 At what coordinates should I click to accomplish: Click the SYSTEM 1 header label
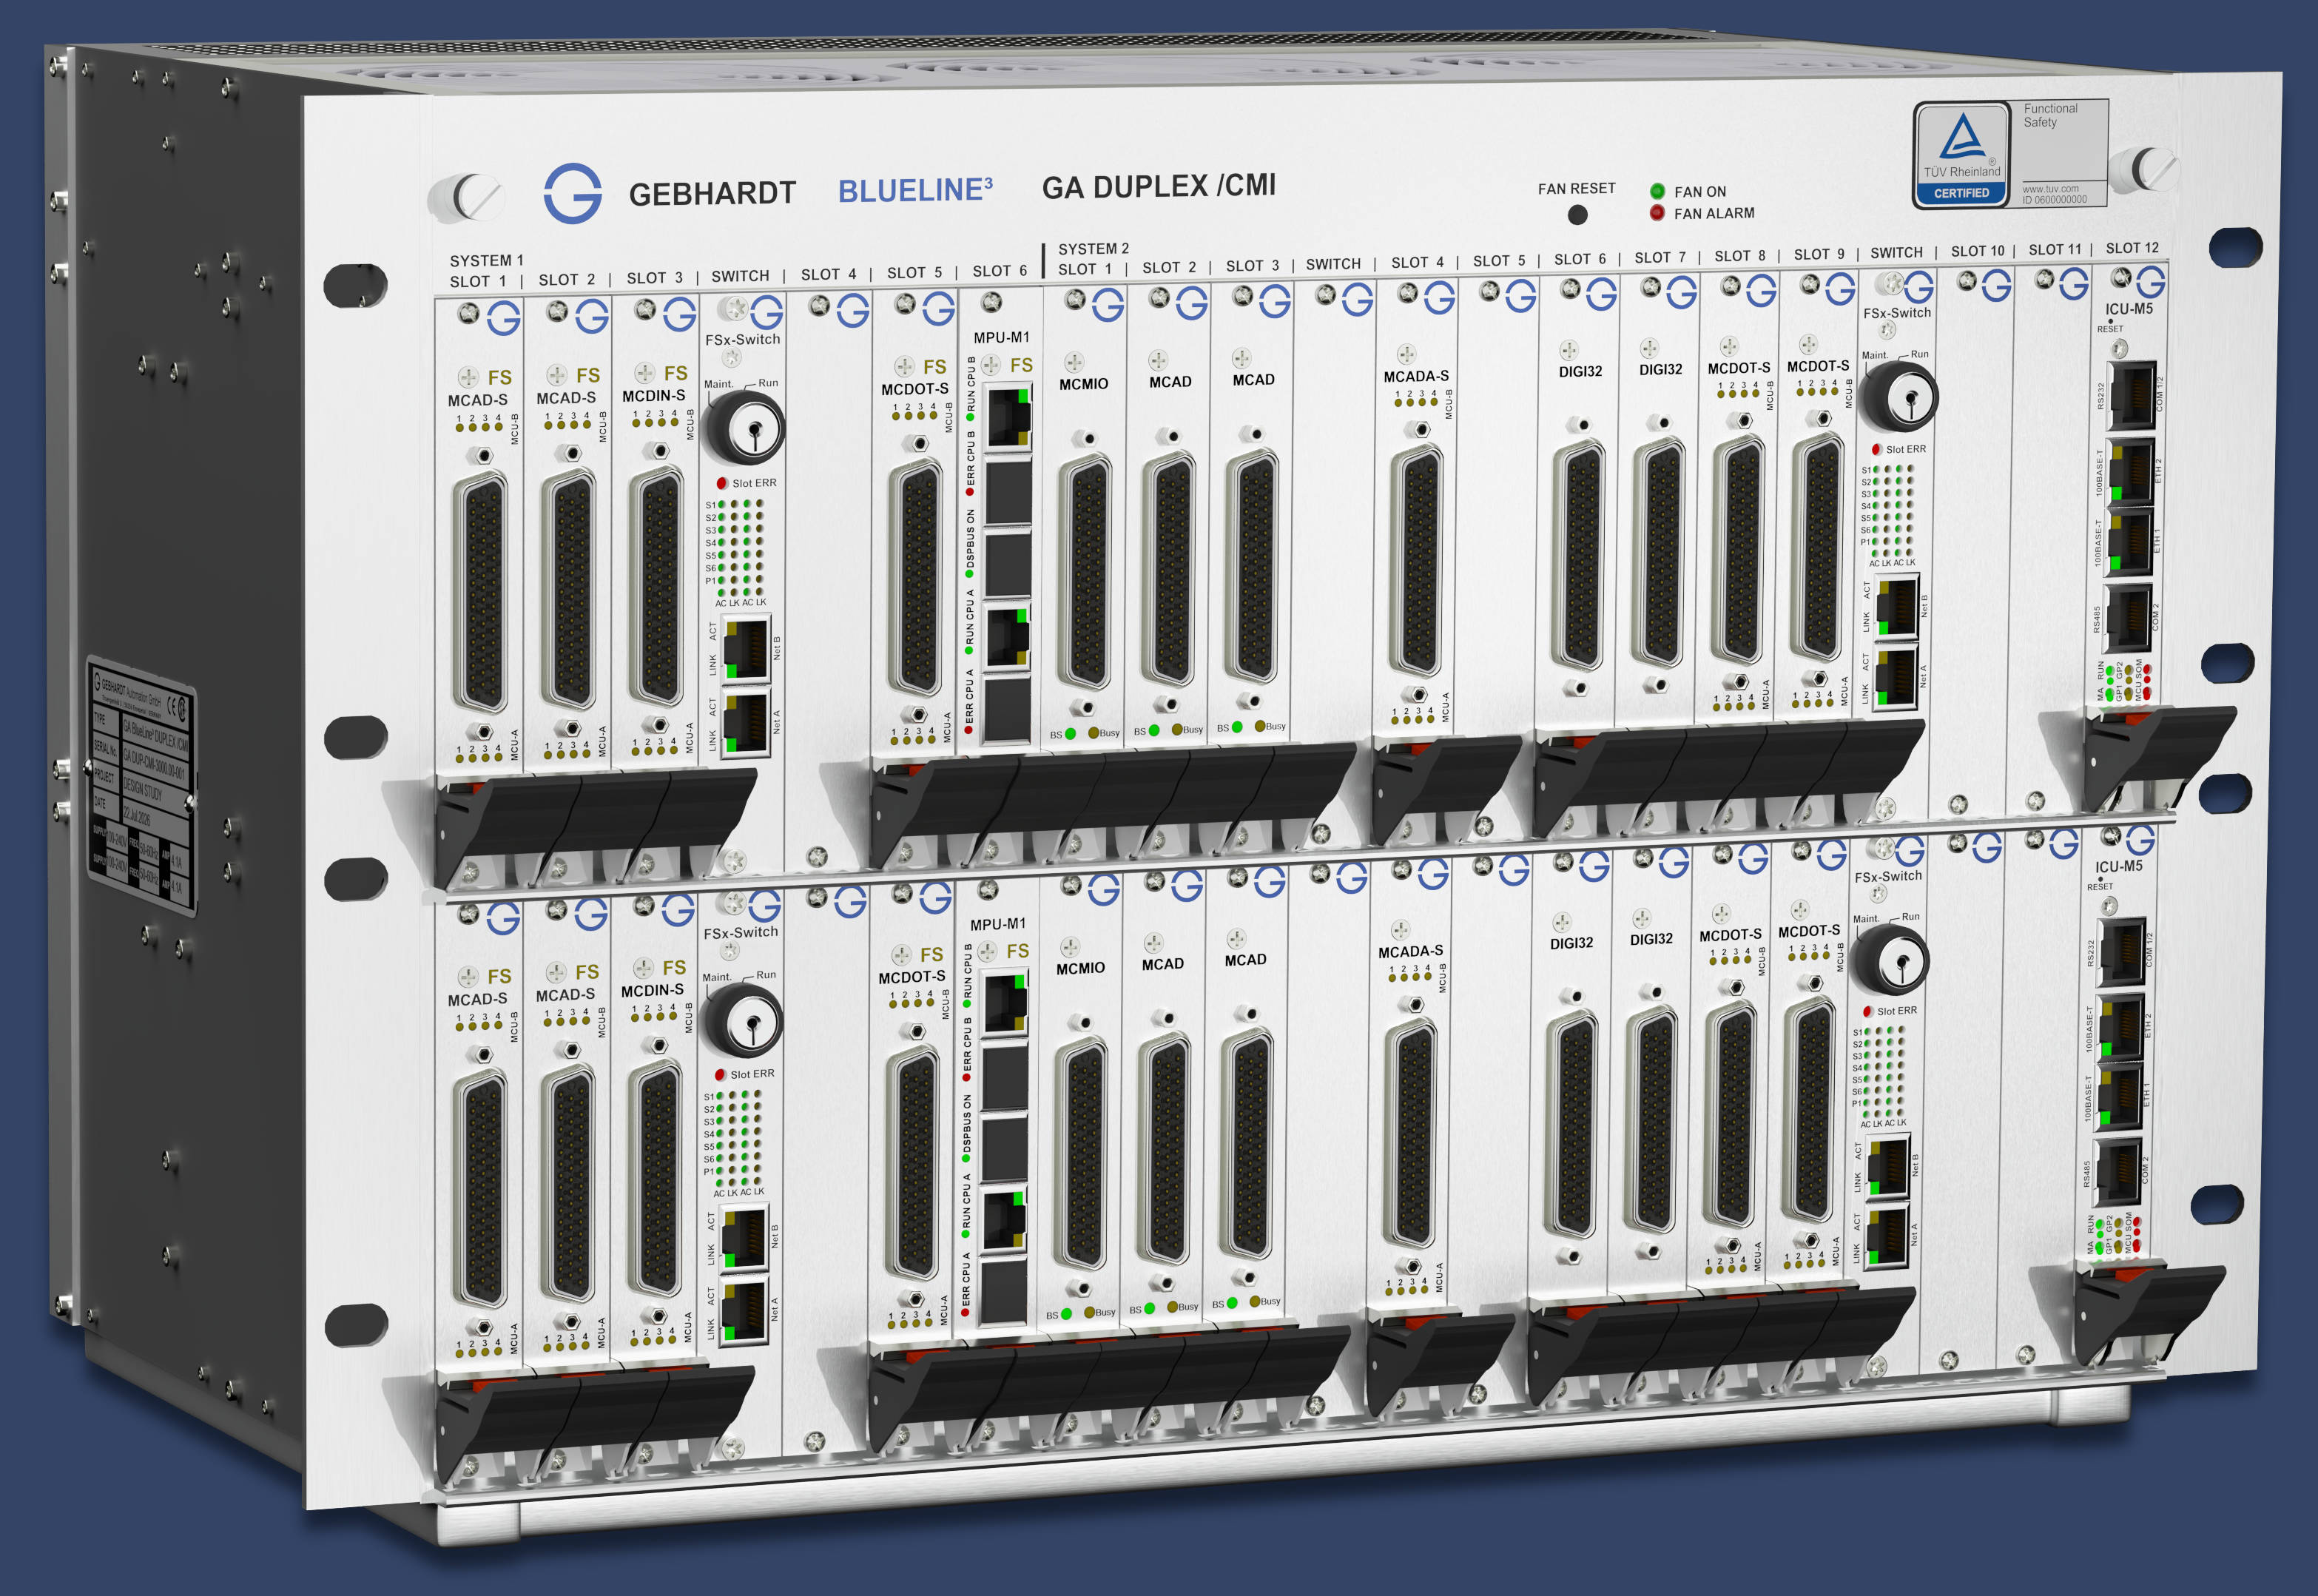tap(486, 260)
